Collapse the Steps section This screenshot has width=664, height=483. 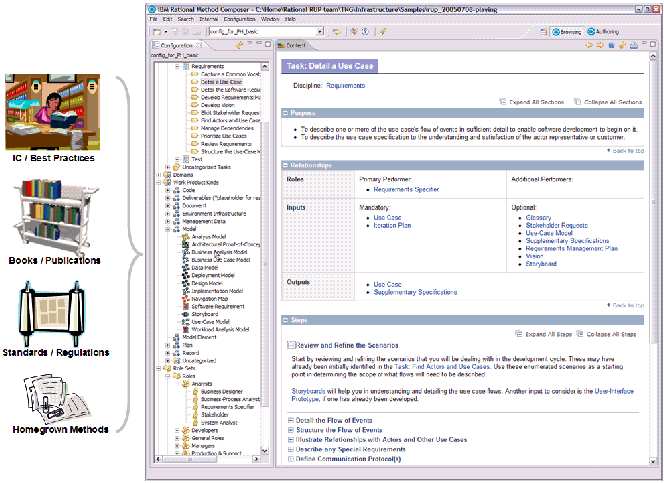(x=285, y=320)
